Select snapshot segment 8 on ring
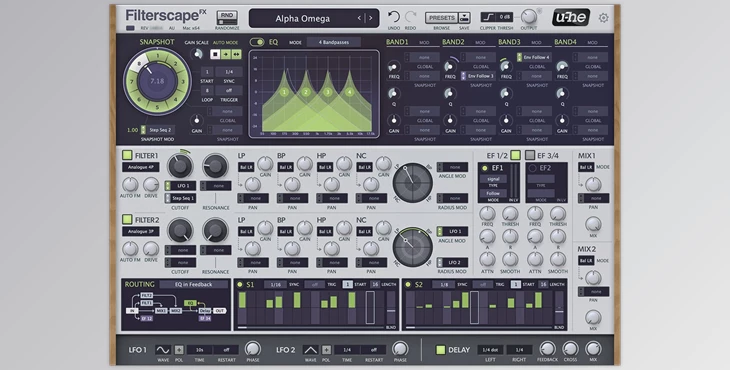Screen dimensions: 730x370 click(139, 64)
